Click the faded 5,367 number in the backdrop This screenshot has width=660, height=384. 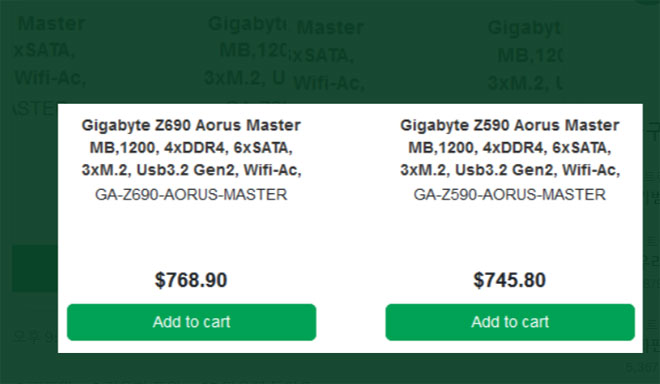(642, 368)
